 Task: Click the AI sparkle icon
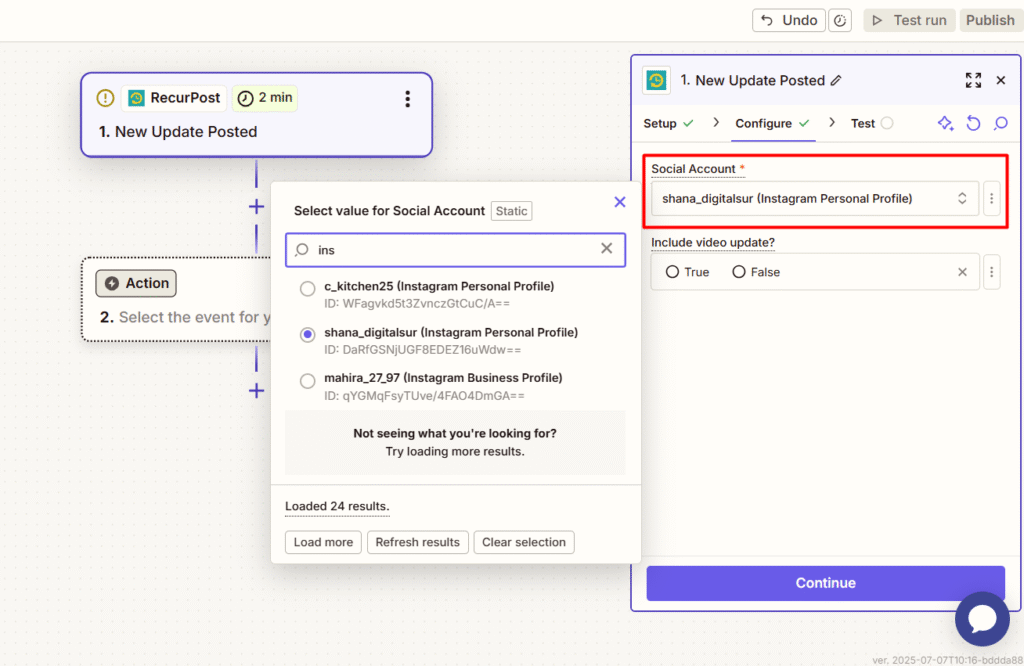[x=945, y=123]
